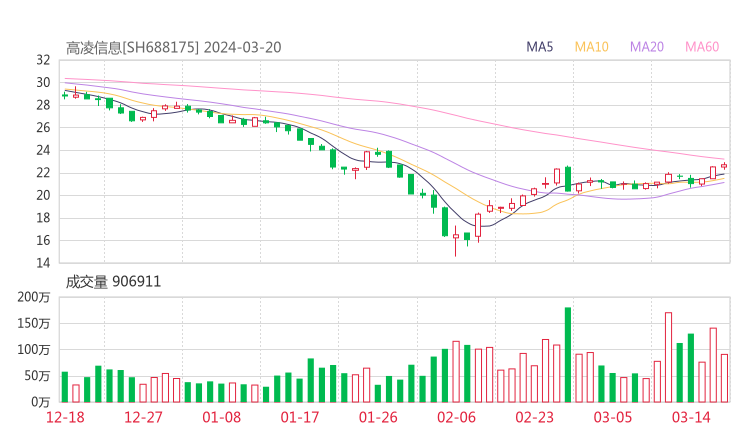Click the 03-14 date axis label
Viewport: 740px width, 440px height.
691,417
